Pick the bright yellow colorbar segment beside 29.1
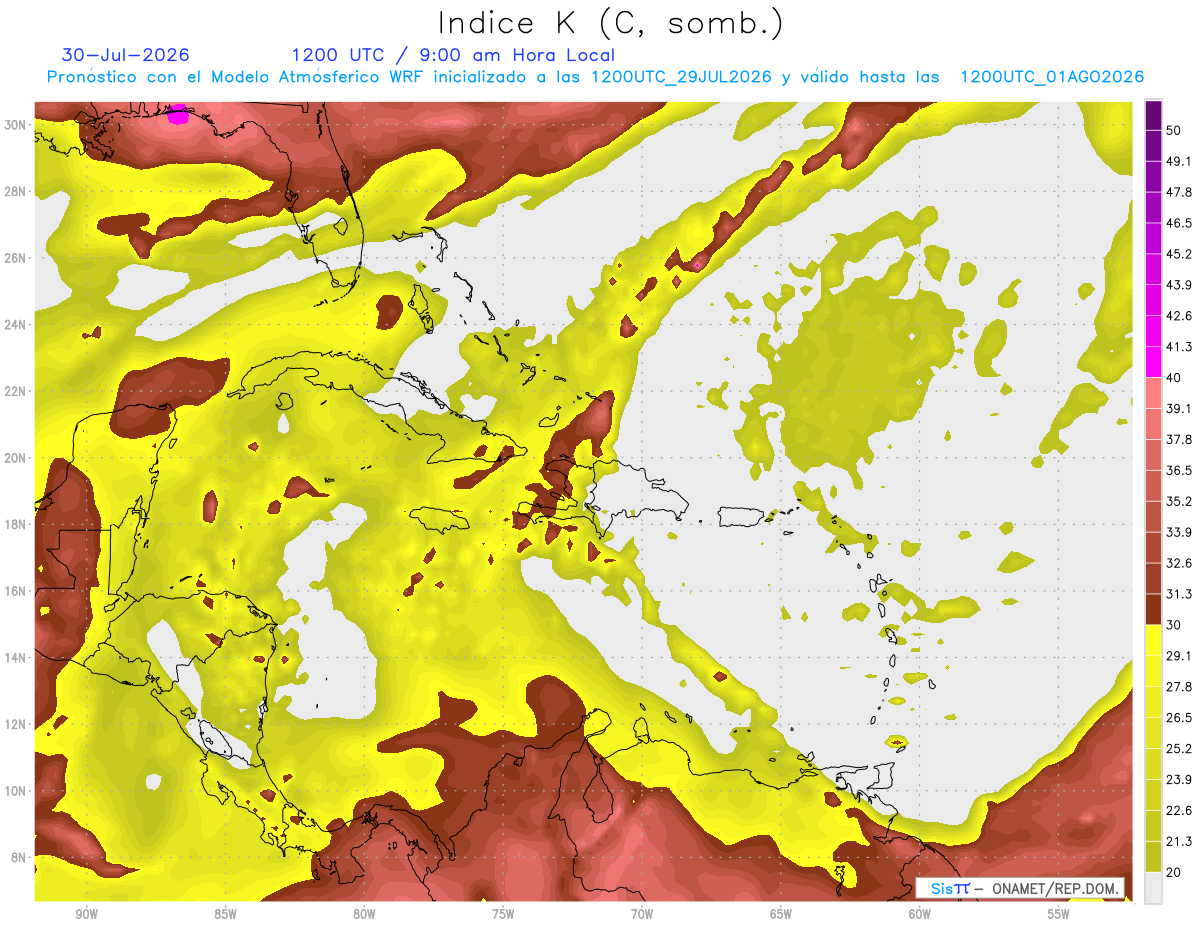Image resolution: width=1200 pixels, height=927 pixels. click(x=1153, y=640)
